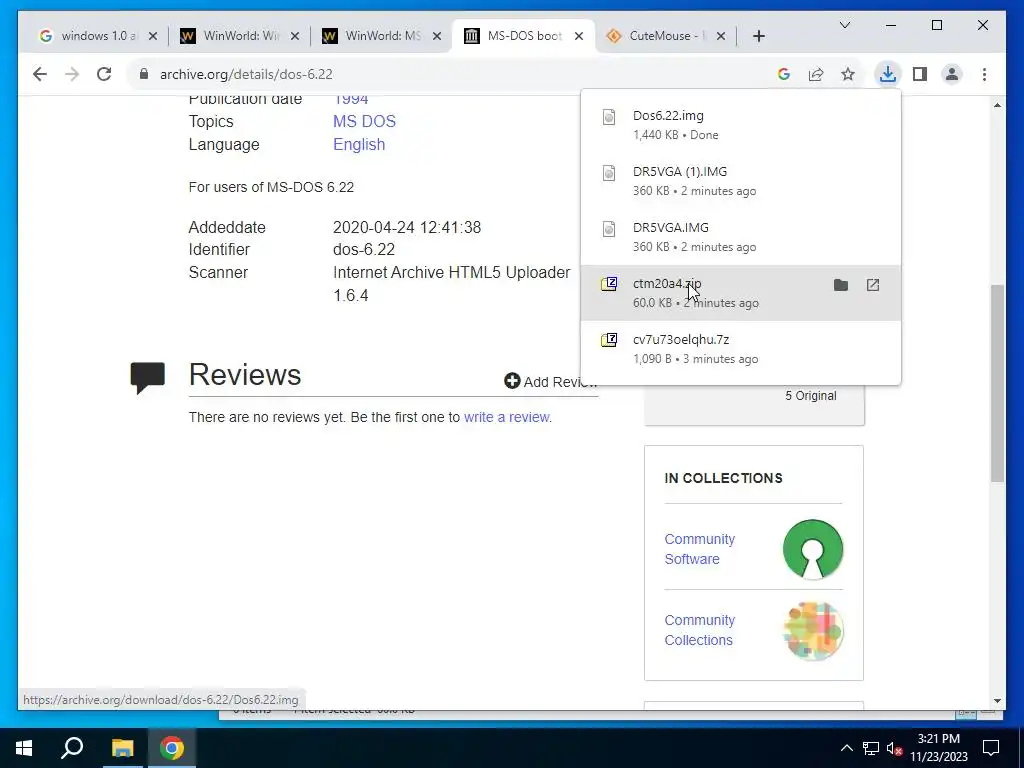Click the '5 Original' files text
Viewport: 1024px width, 768px height.
click(x=810, y=396)
